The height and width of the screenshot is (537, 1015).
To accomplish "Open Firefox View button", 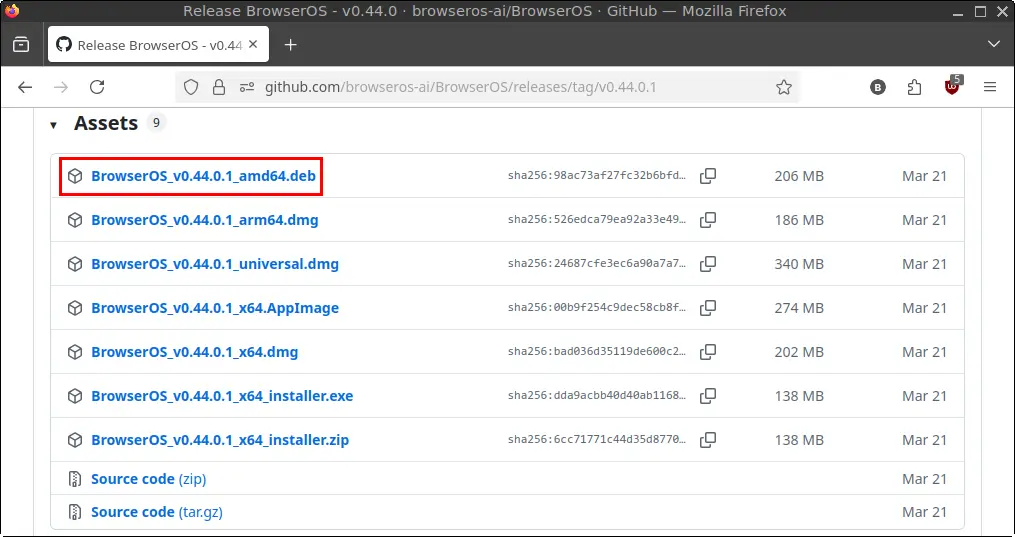I will [21, 45].
